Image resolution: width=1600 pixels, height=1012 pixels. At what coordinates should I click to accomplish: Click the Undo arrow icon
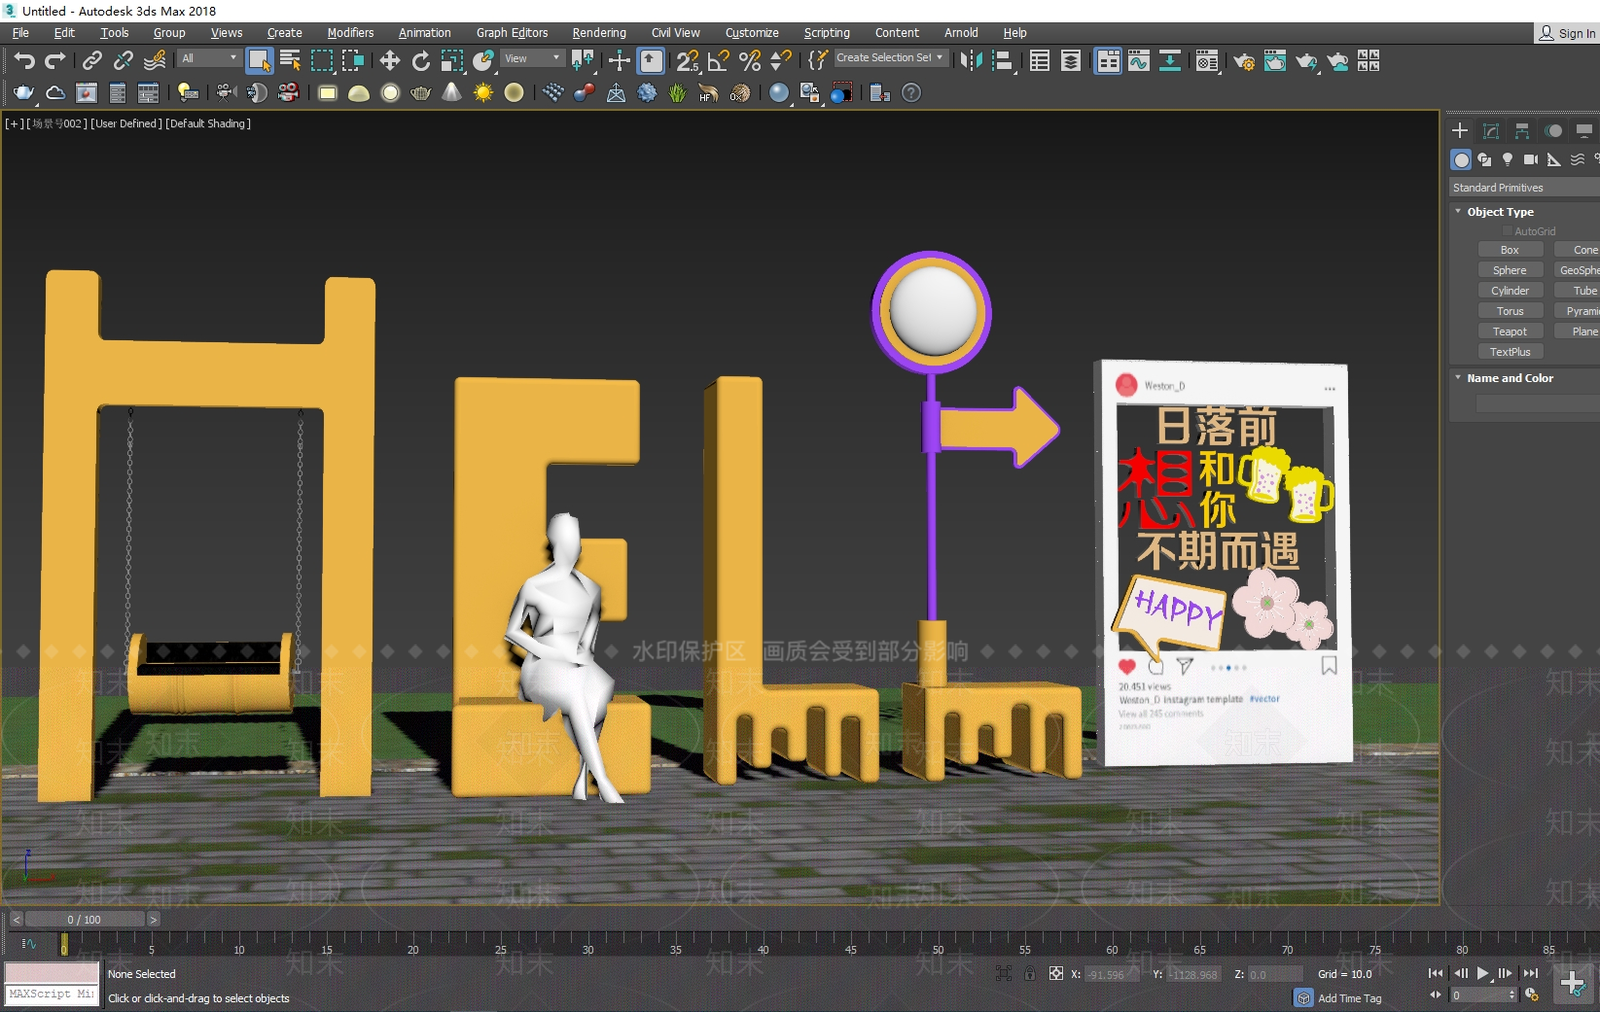[24, 61]
